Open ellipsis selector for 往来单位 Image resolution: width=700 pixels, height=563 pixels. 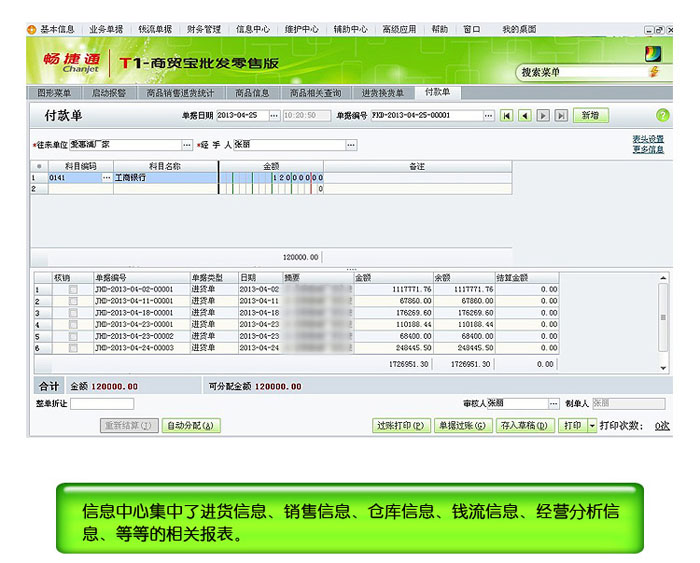pyautogui.click(x=187, y=145)
